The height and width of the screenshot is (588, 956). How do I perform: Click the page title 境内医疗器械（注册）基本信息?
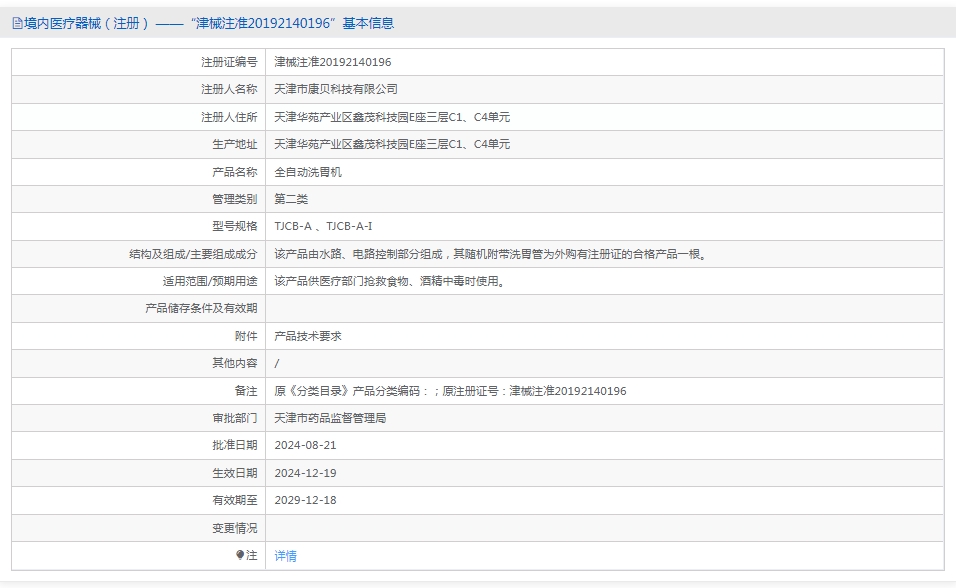coord(209,23)
